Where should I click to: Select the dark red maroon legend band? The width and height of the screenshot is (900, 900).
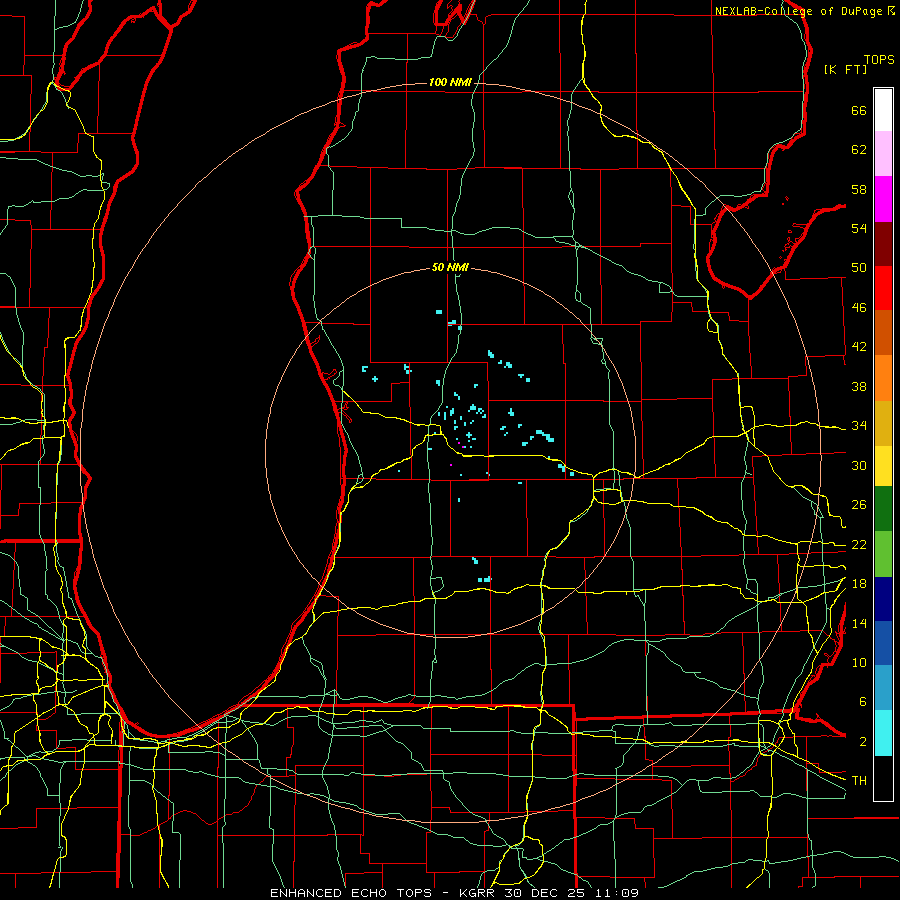point(883,243)
